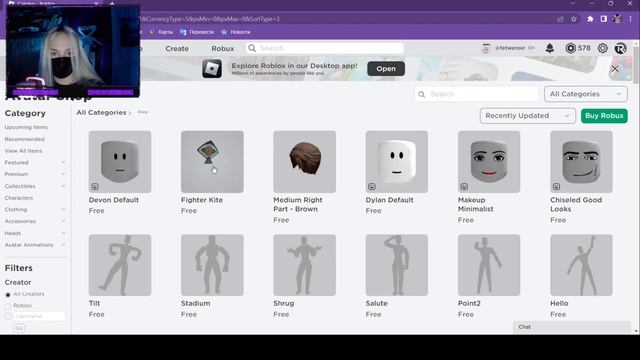Click the Go button under Creator filter

pos(19,328)
